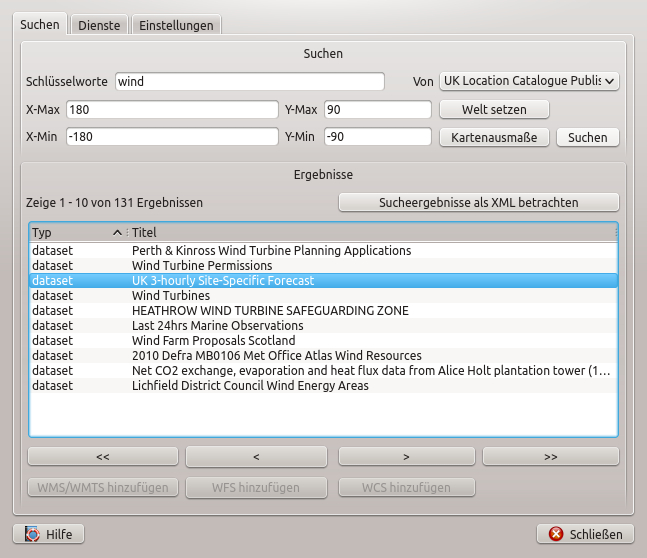Image resolution: width=647 pixels, height=558 pixels.
Task: Click the Schlüsselworte field containing wind
Action: [x=250, y=81]
